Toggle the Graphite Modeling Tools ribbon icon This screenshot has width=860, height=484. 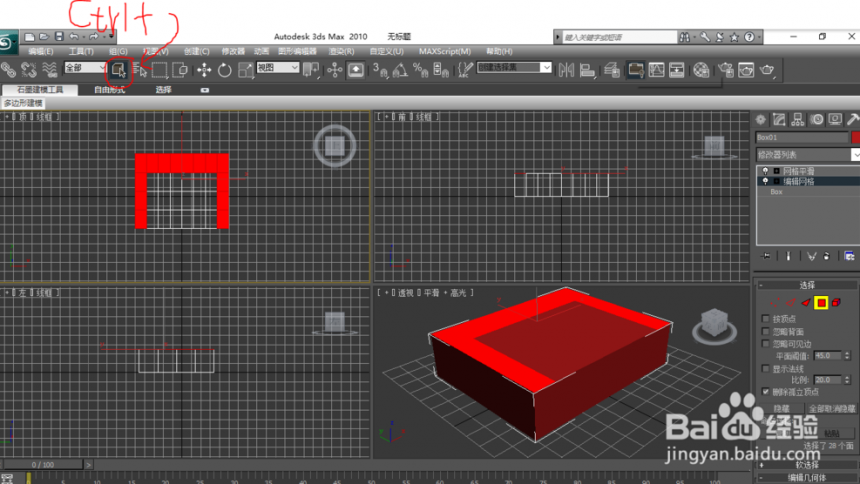coord(635,70)
